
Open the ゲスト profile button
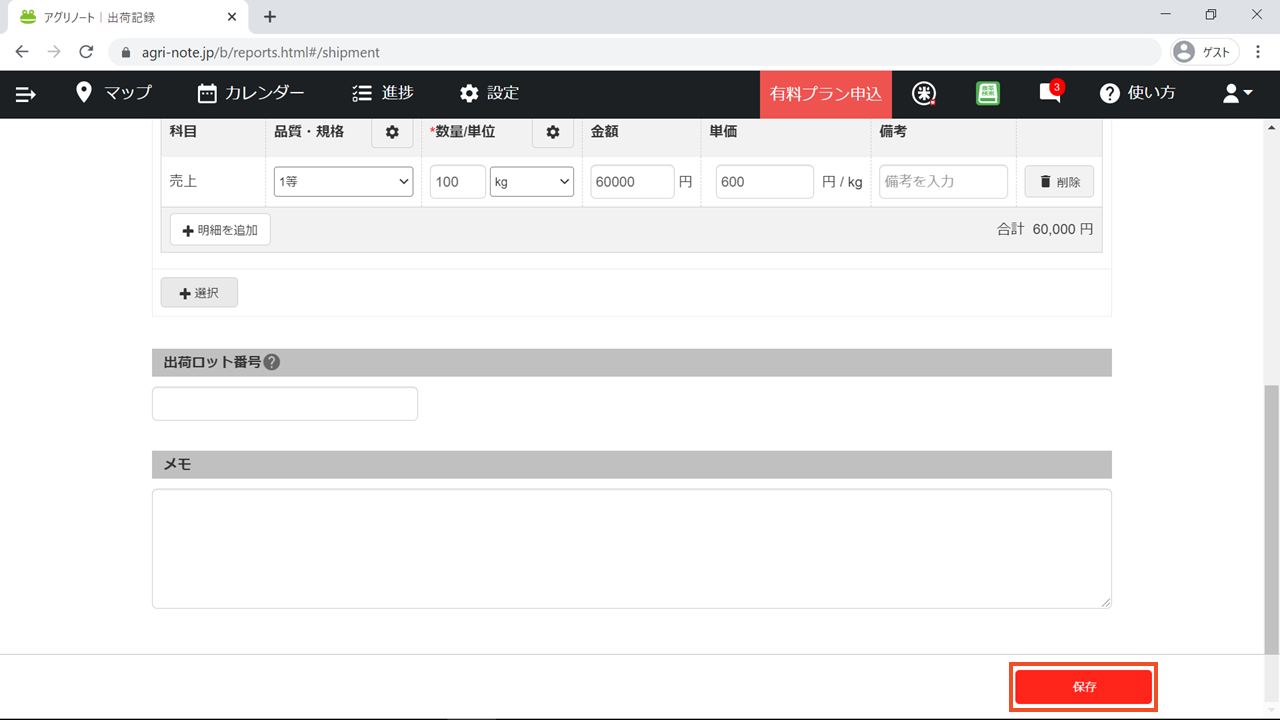1205,52
